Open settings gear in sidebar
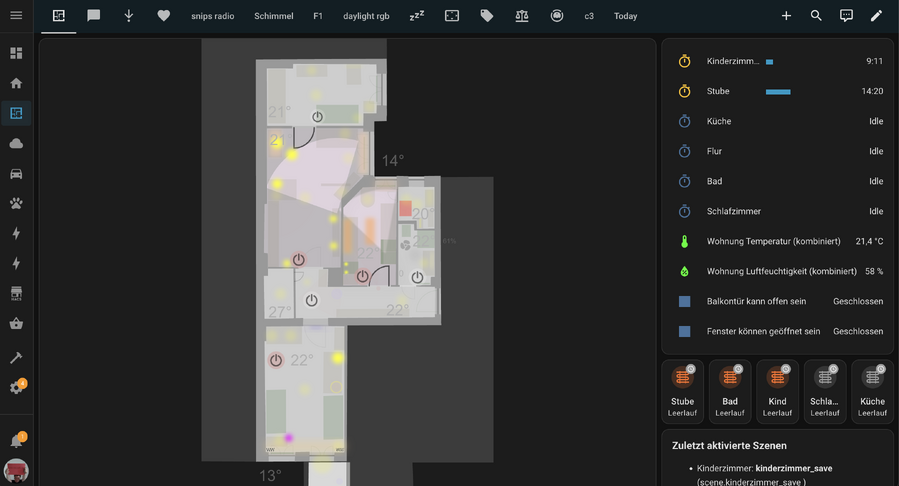Viewport: 899px width, 486px height. click(x=16, y=387)
